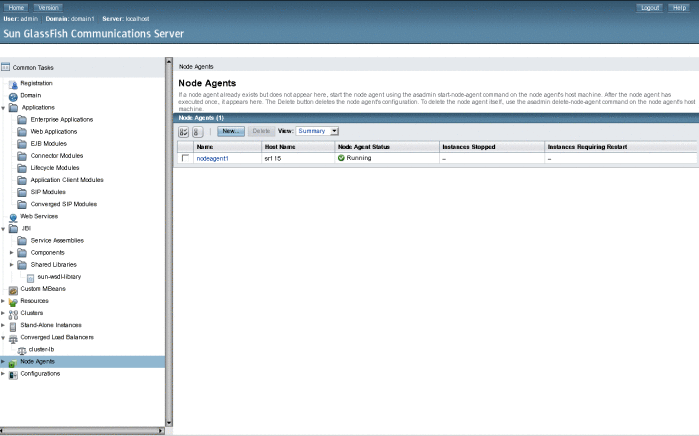The width and height of the screenshot is (699, 436).
Task: Click the Components folder icon
Action: click(x=22, y=253)
